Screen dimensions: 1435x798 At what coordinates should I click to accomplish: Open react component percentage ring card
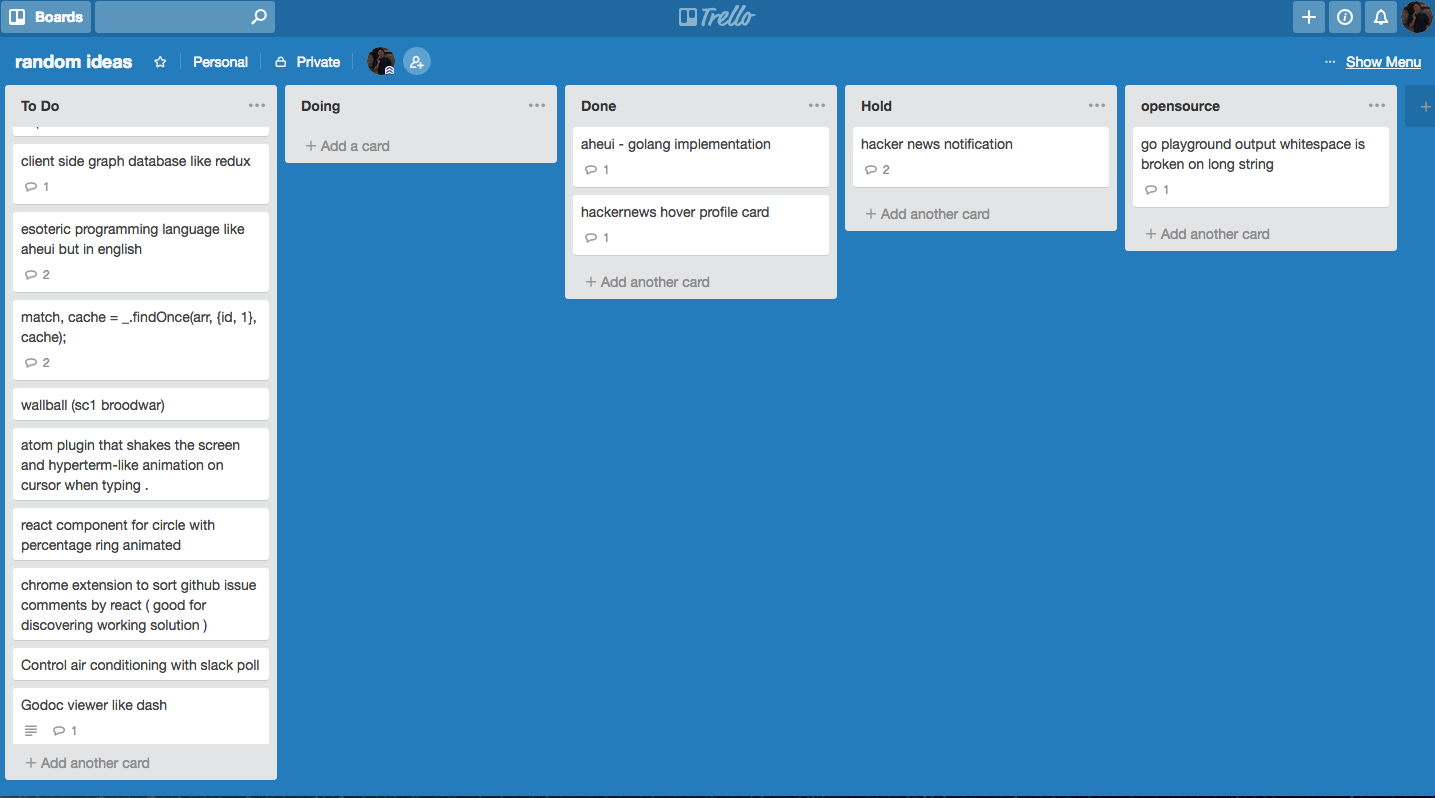click(141, 535)
